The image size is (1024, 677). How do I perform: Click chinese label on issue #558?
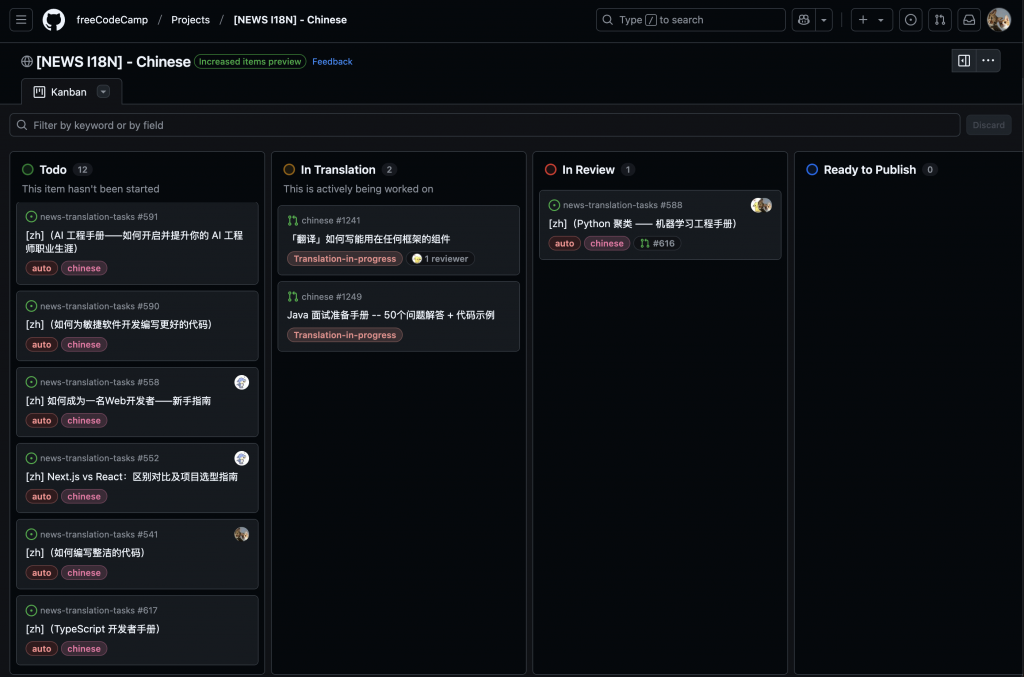[x=84, y=420]
